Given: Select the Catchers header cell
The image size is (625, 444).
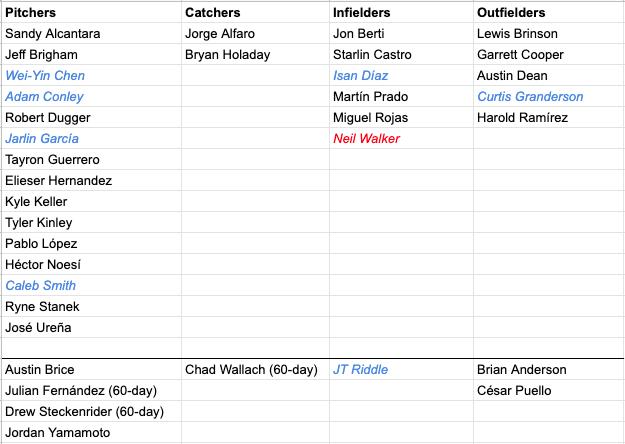Looking at the screenshot, I should coord(213,13).
